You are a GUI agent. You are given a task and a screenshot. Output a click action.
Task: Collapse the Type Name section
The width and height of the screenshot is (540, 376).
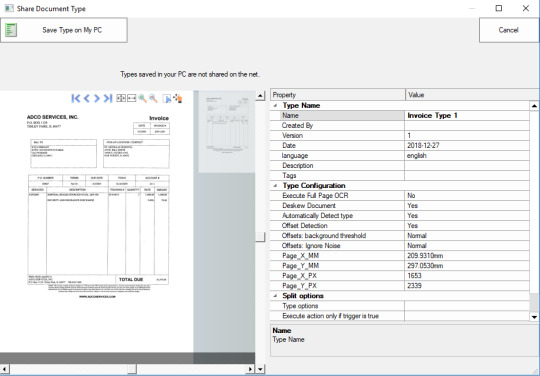coord(275,105)
